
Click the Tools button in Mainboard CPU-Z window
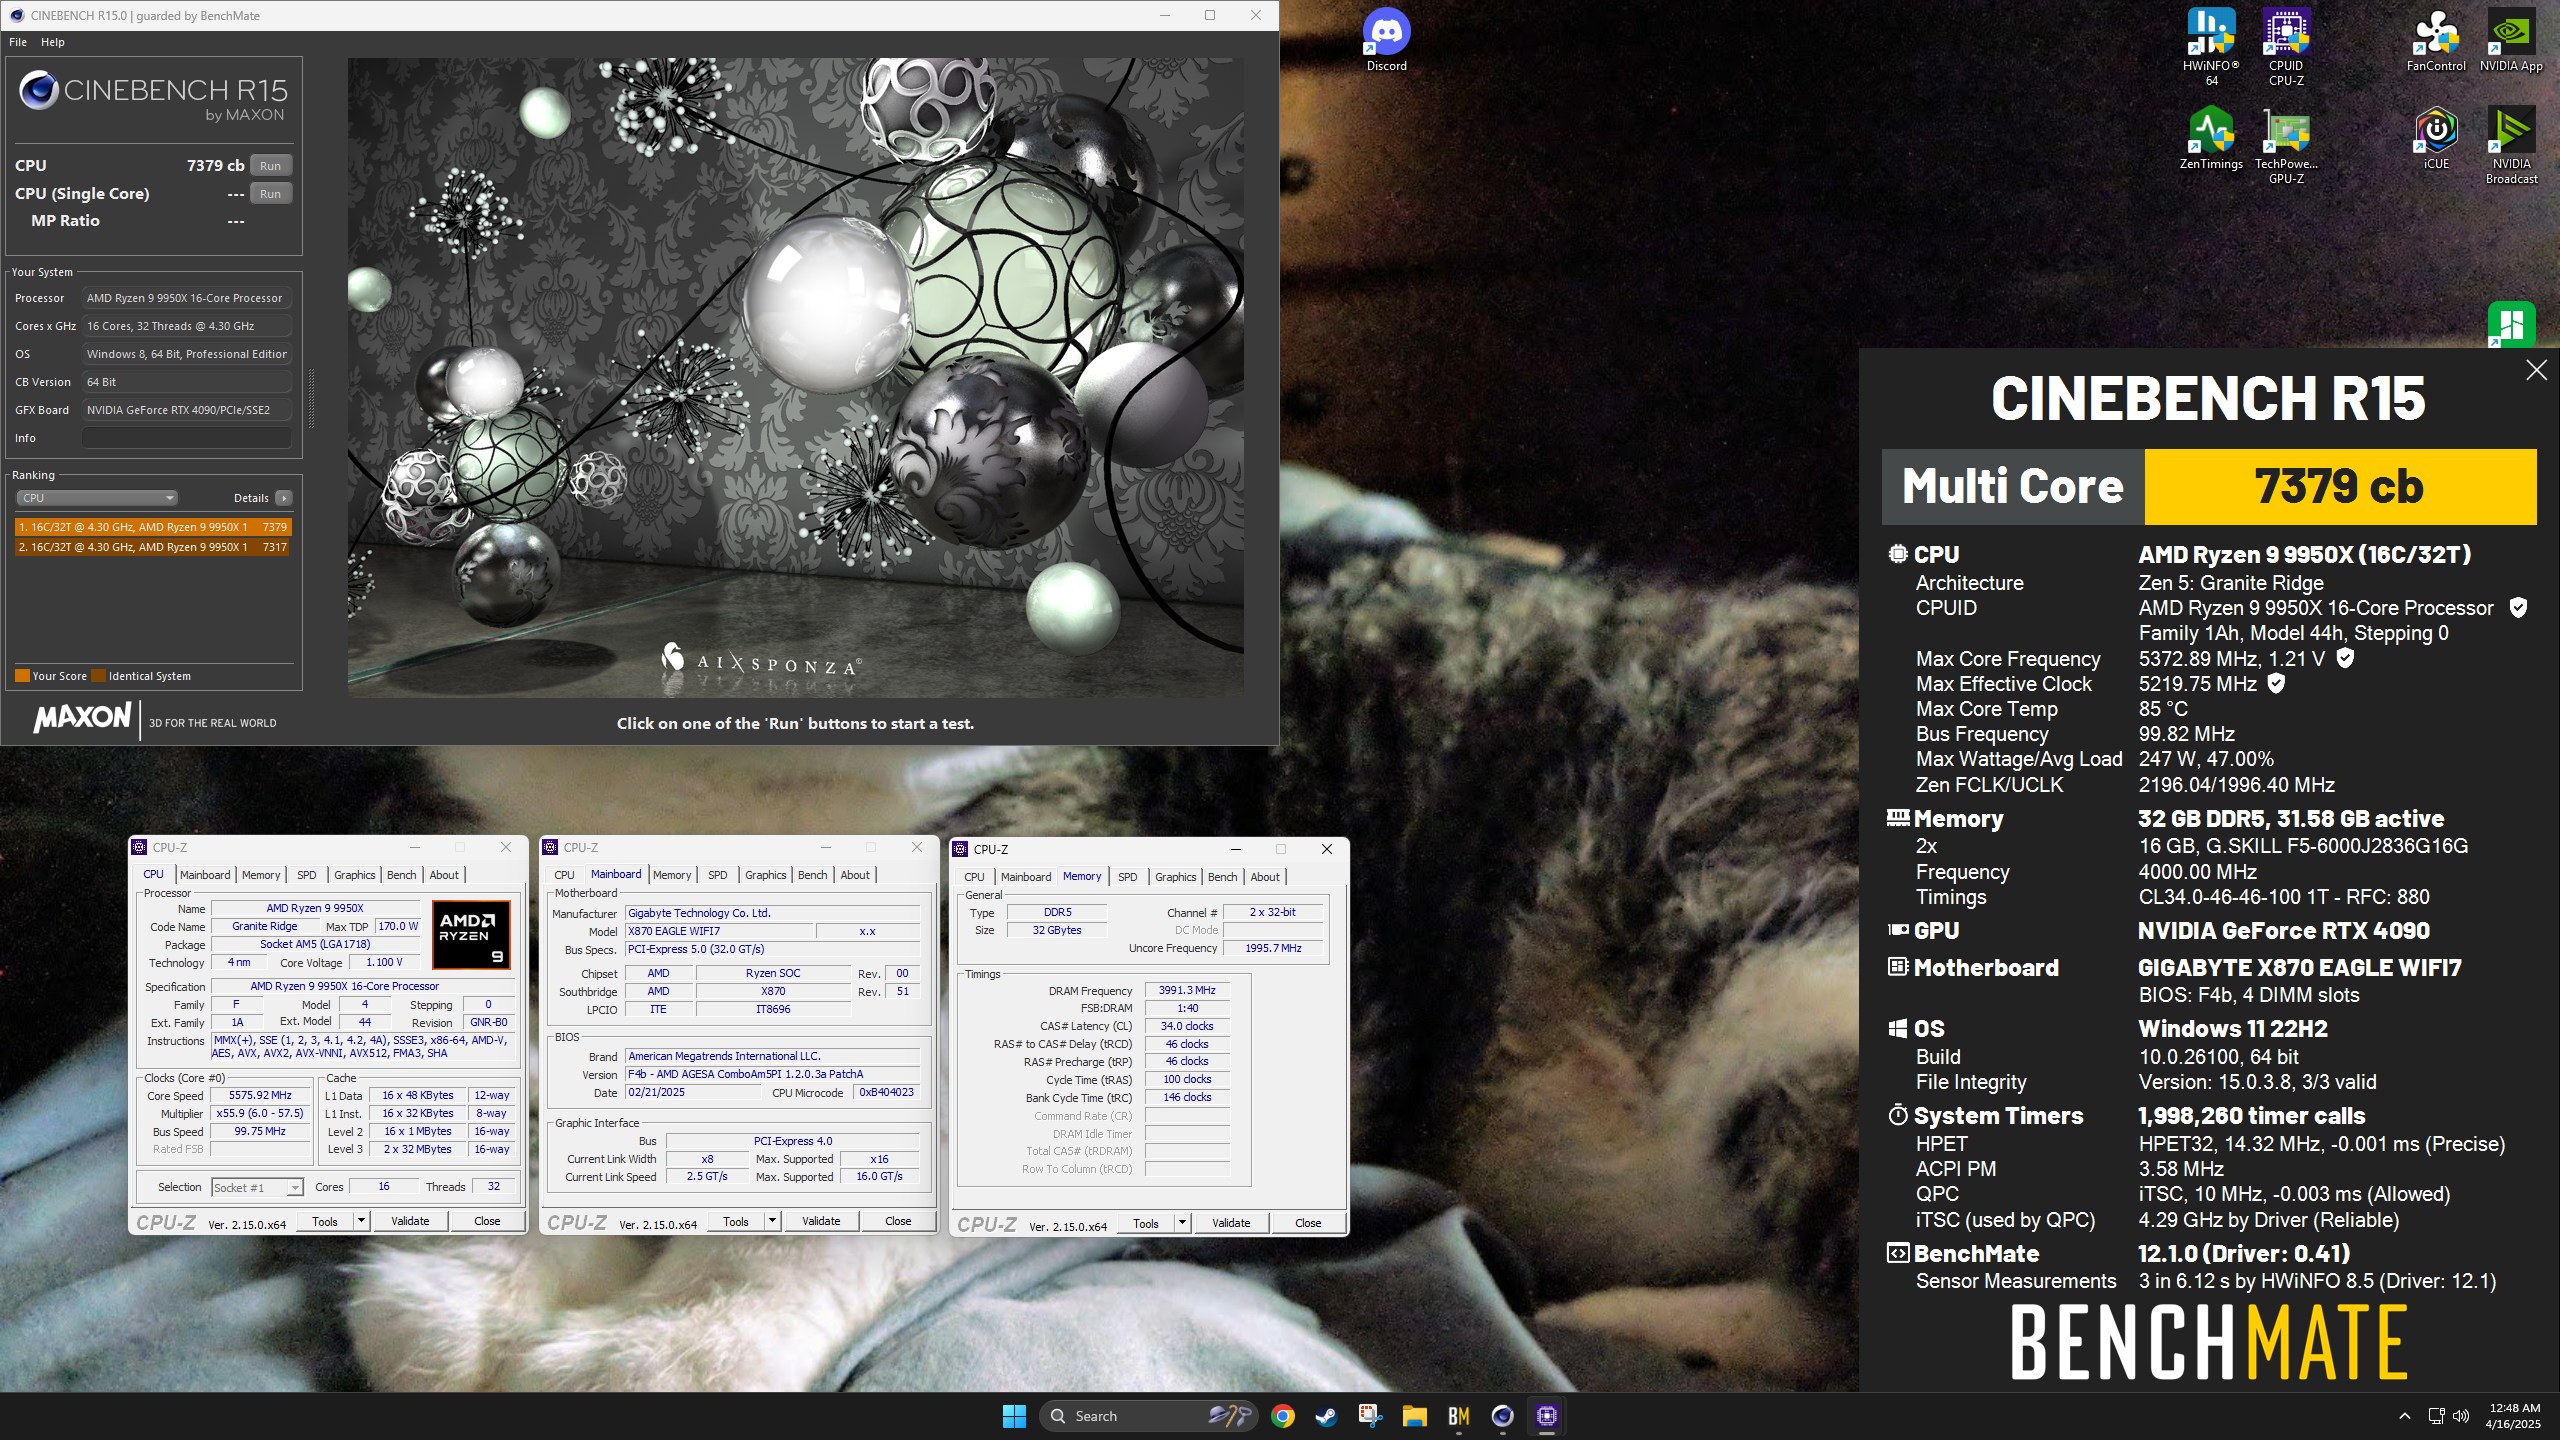[x=736, y=1221]
